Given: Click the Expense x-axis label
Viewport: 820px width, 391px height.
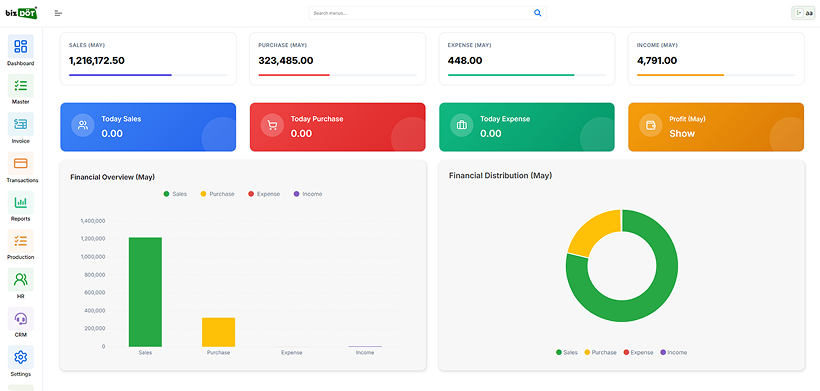Looking at the screenshot, I should coord(292,353).
